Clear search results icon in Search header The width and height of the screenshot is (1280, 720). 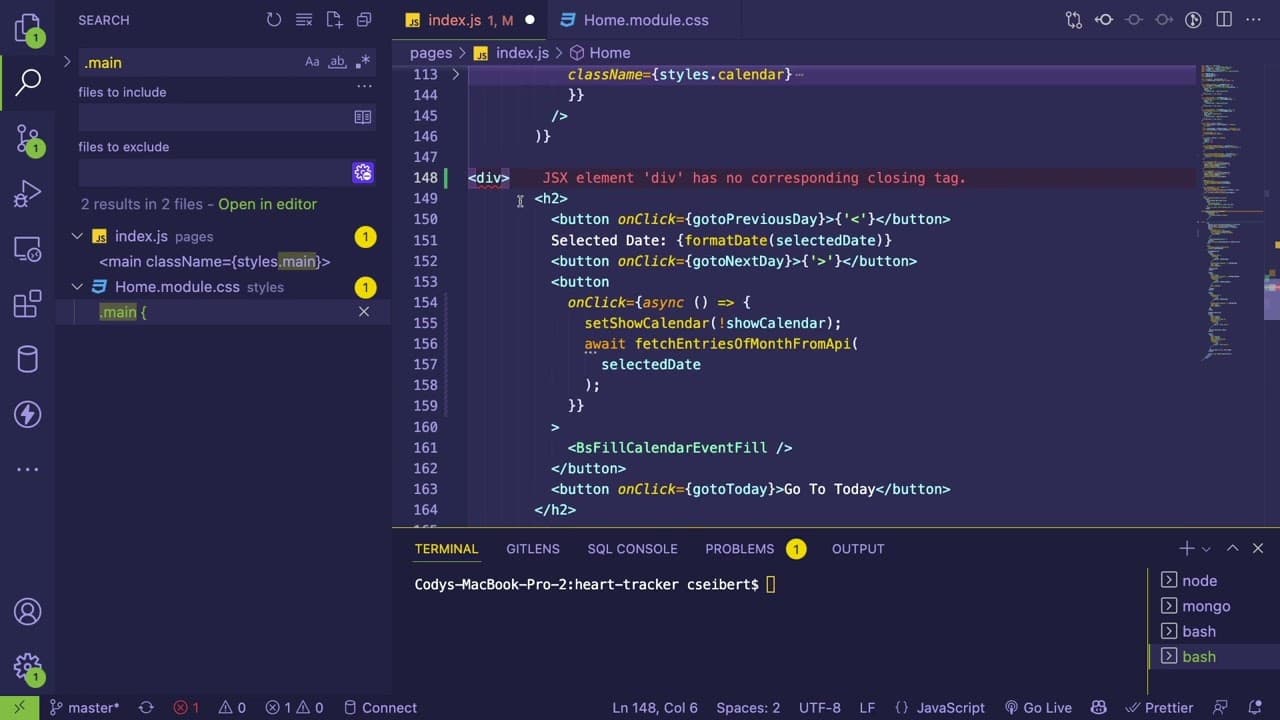point(304,20)
